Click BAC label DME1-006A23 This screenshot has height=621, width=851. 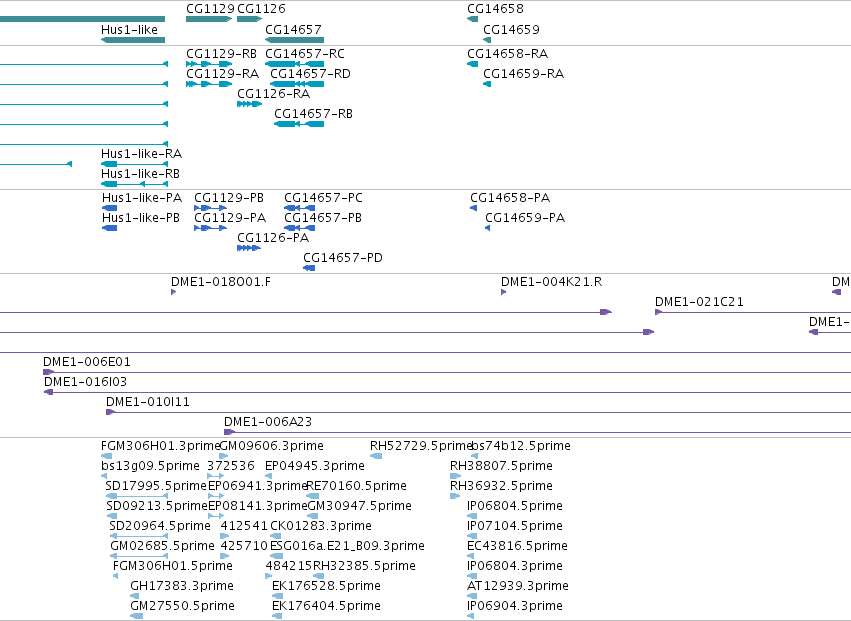[x=268, y=423]
